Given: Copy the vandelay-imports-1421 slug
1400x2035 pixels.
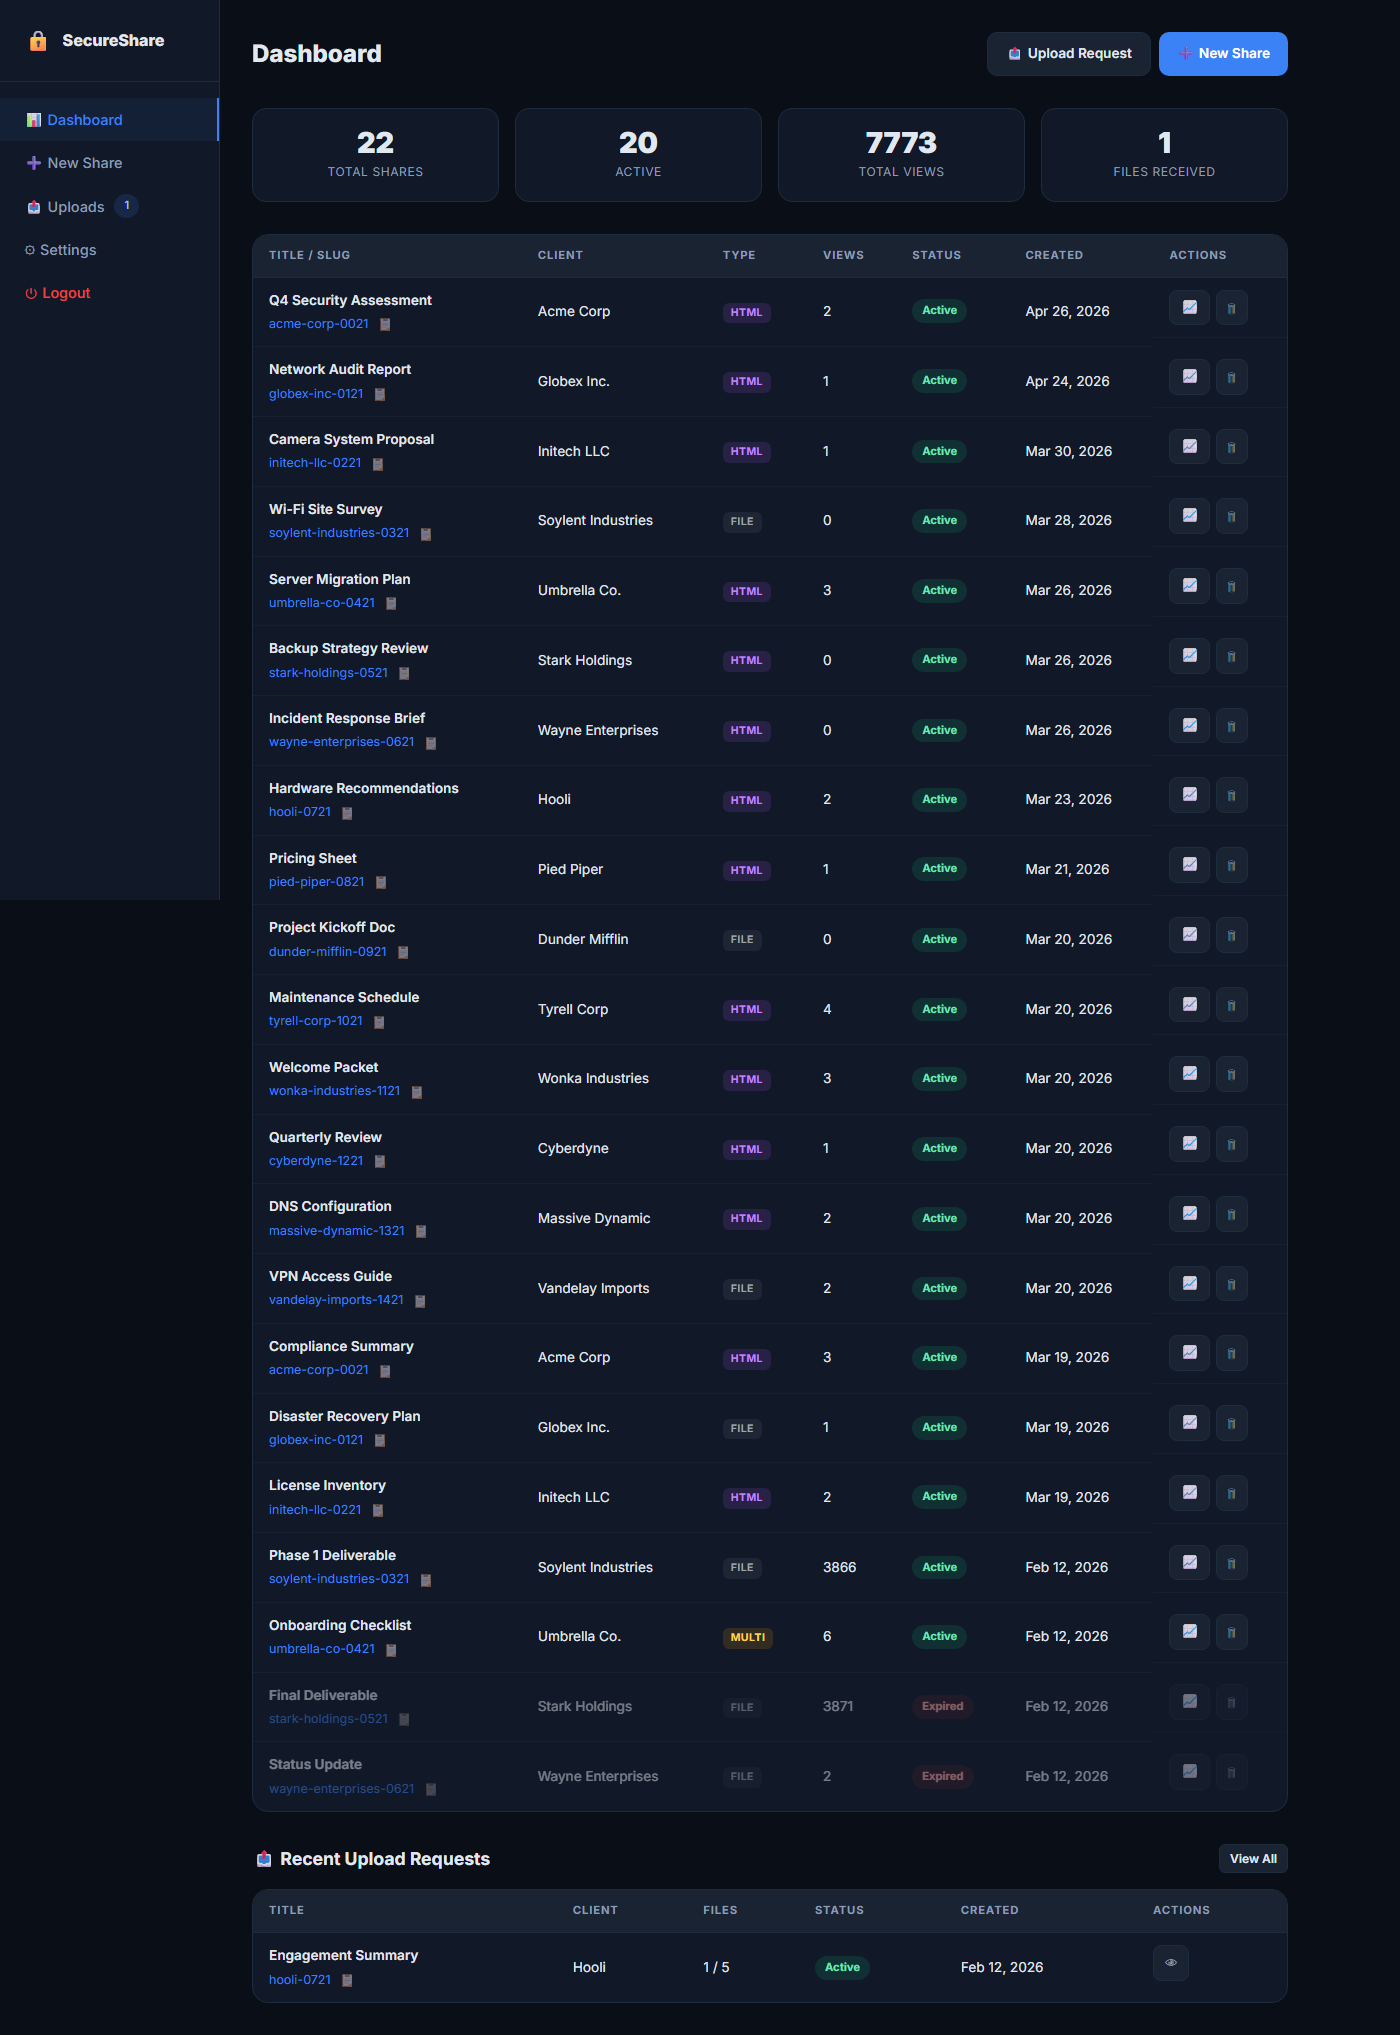Looking at the screenshot, I should pos(420,1301).
